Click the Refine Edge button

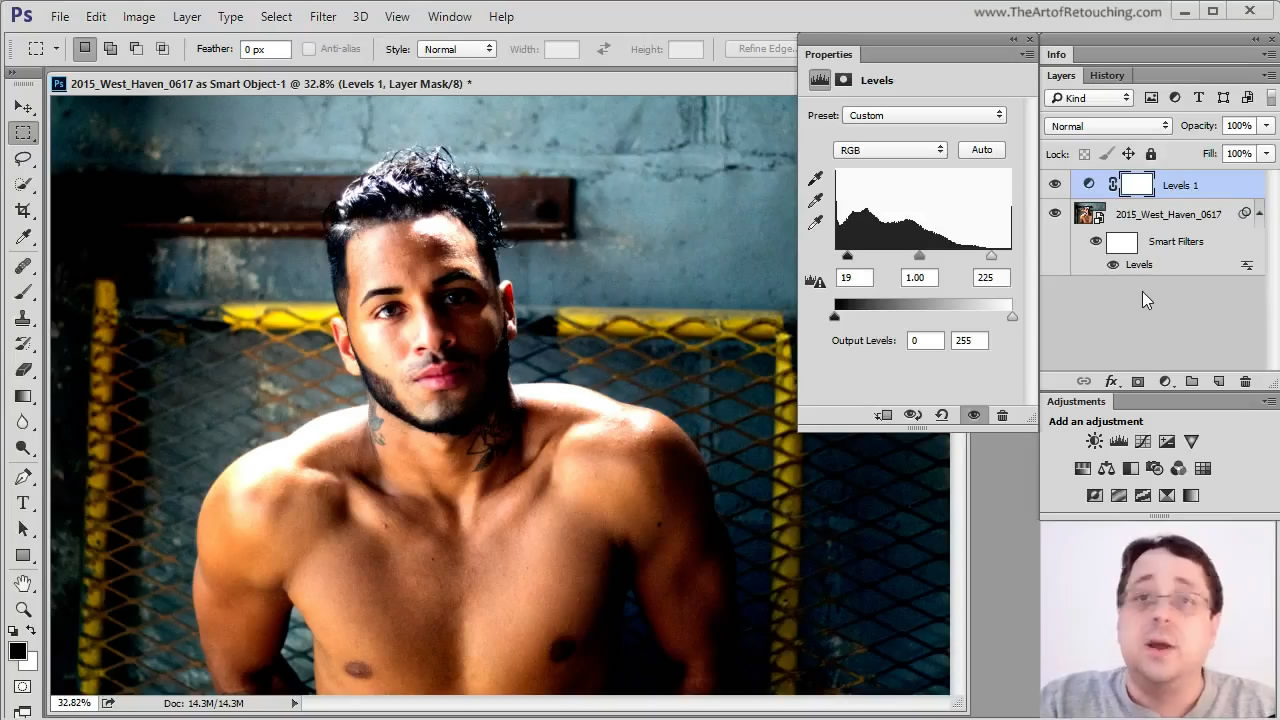tap(766, 49)
